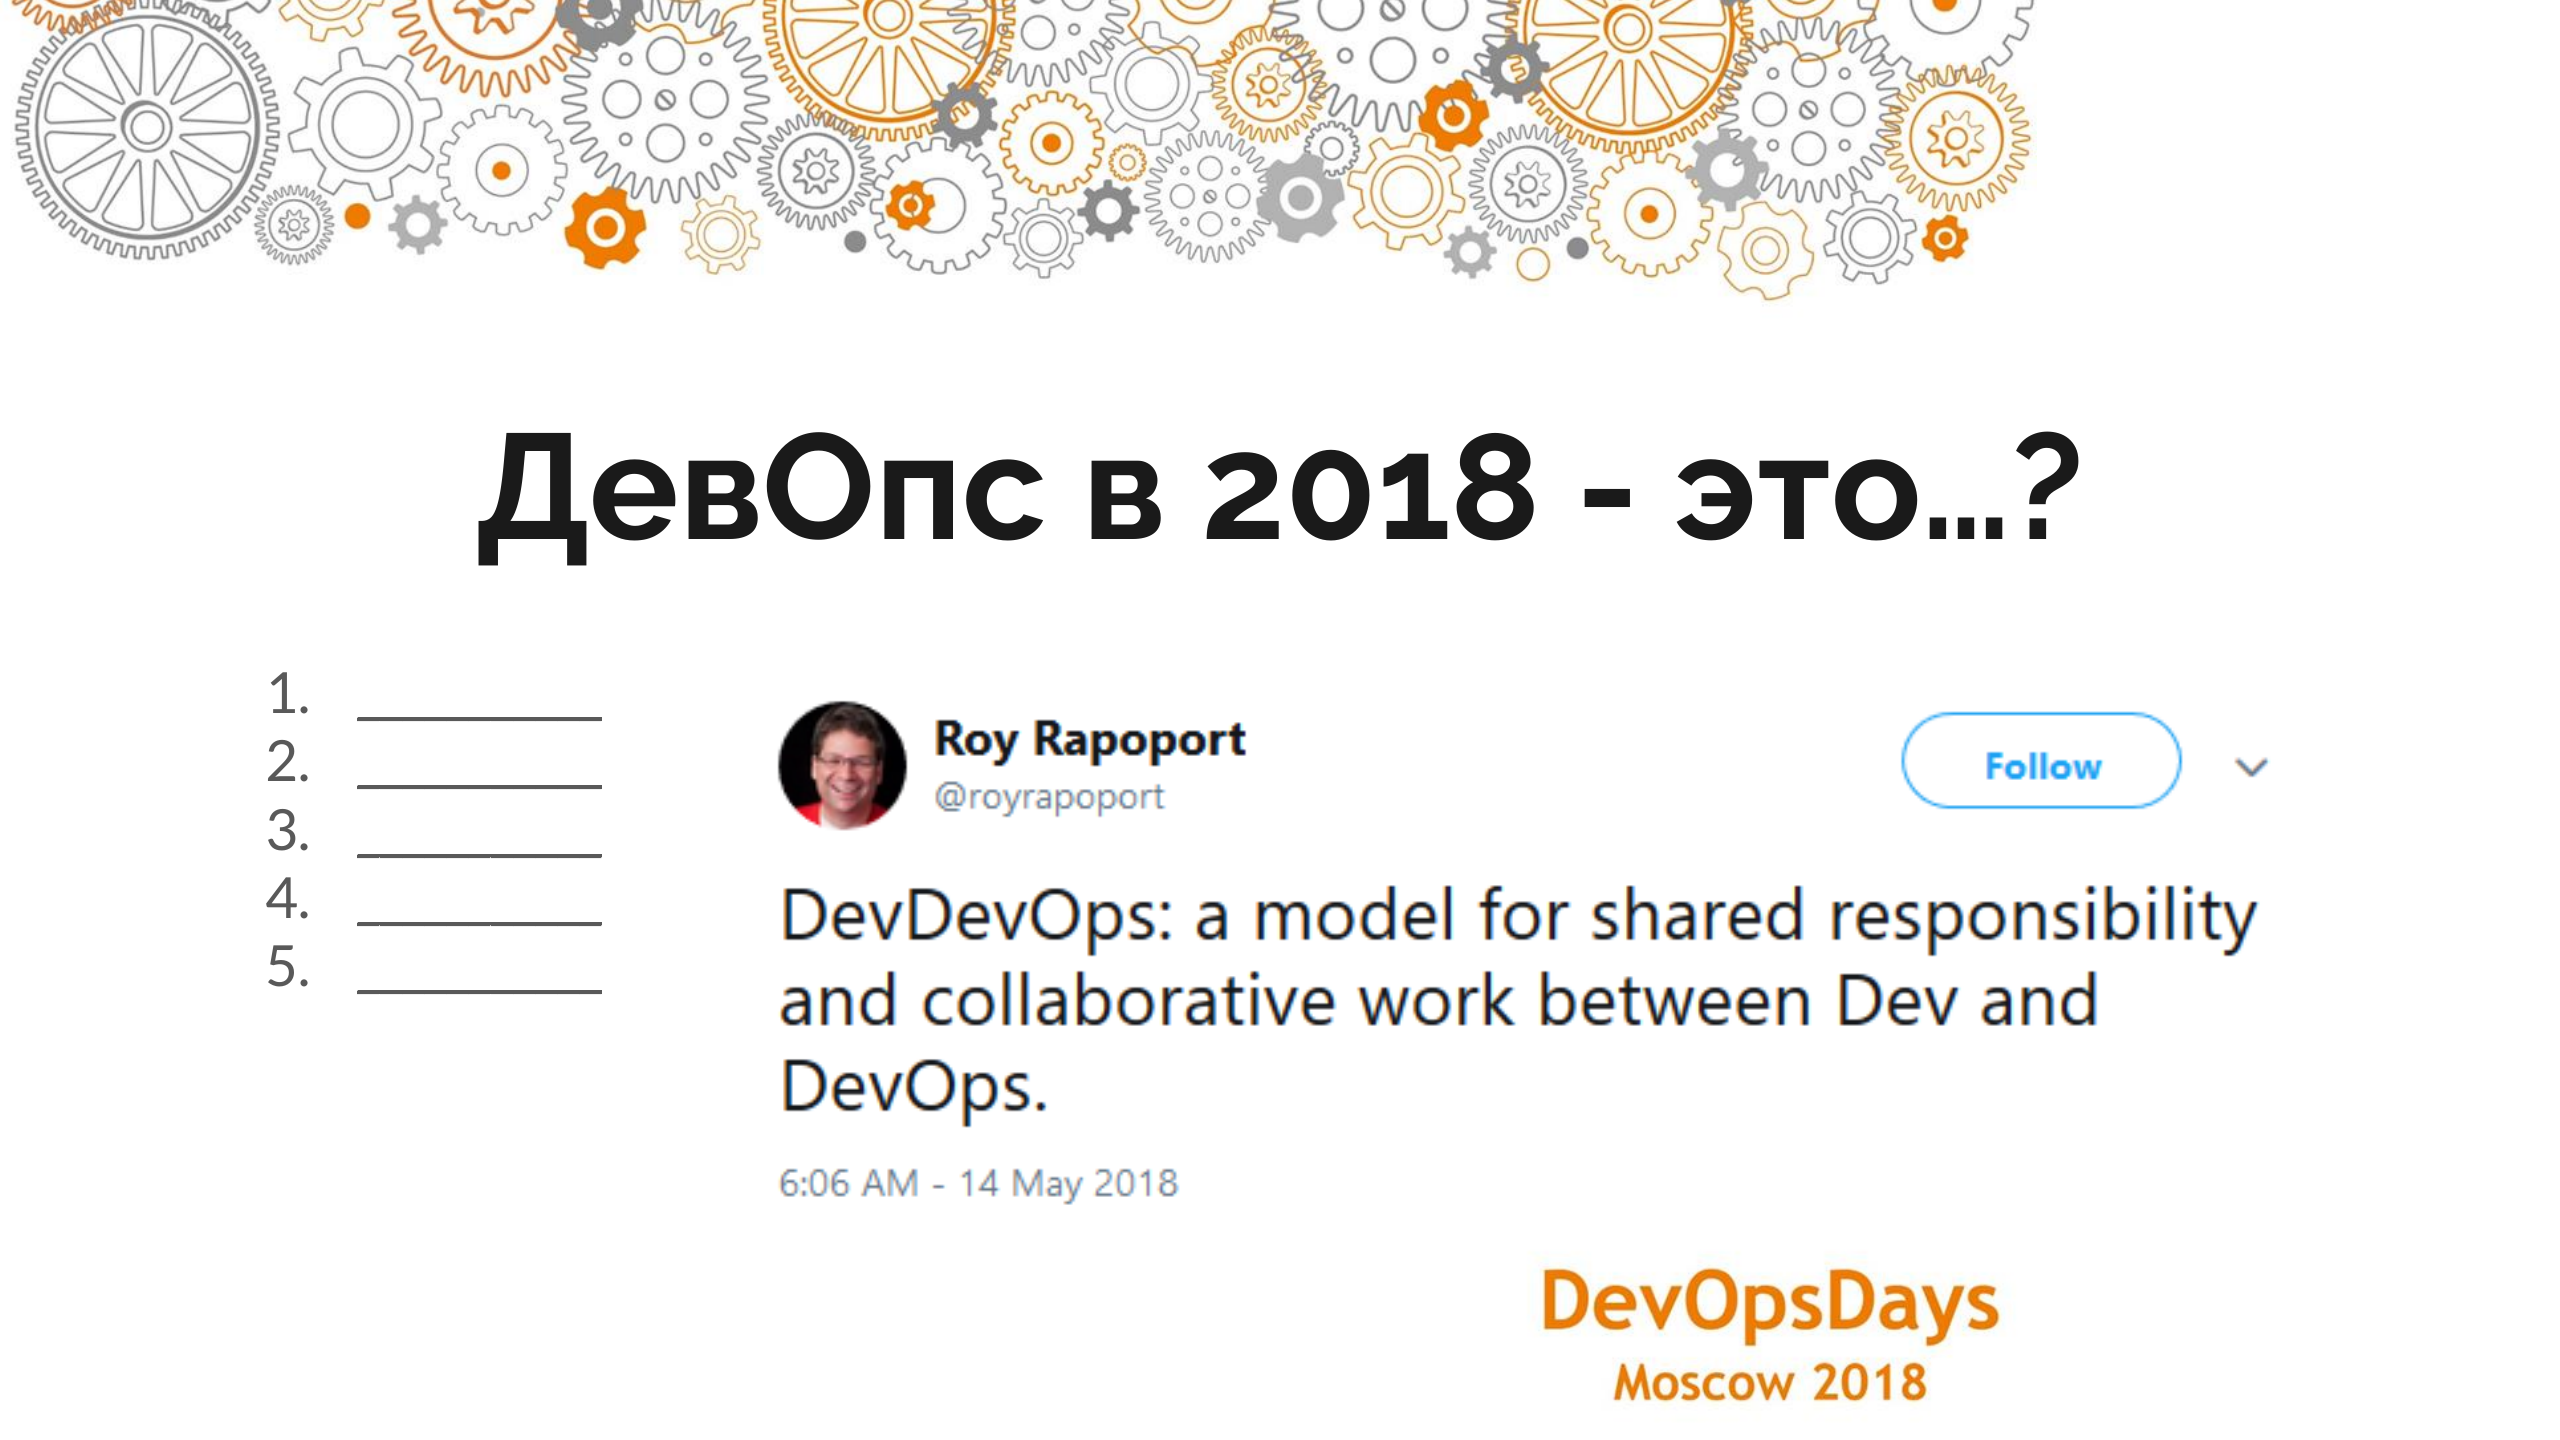Click the orange accent gear top right corner
Viewport: 2560px width, 1440px height.
(x=1943, y=241)
